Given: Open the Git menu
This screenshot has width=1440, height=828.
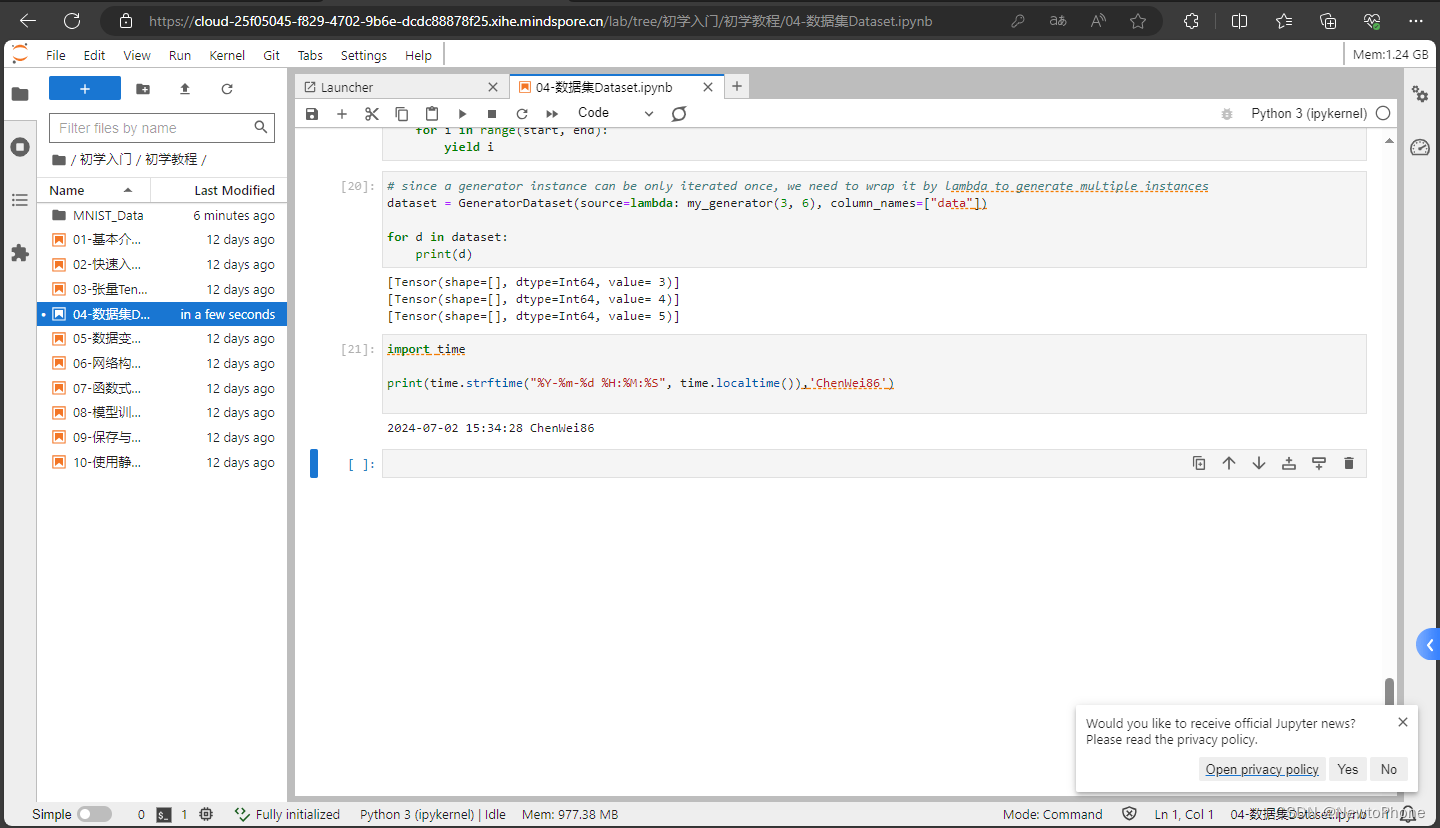Looking at the screenshot, I should (271, 55).
